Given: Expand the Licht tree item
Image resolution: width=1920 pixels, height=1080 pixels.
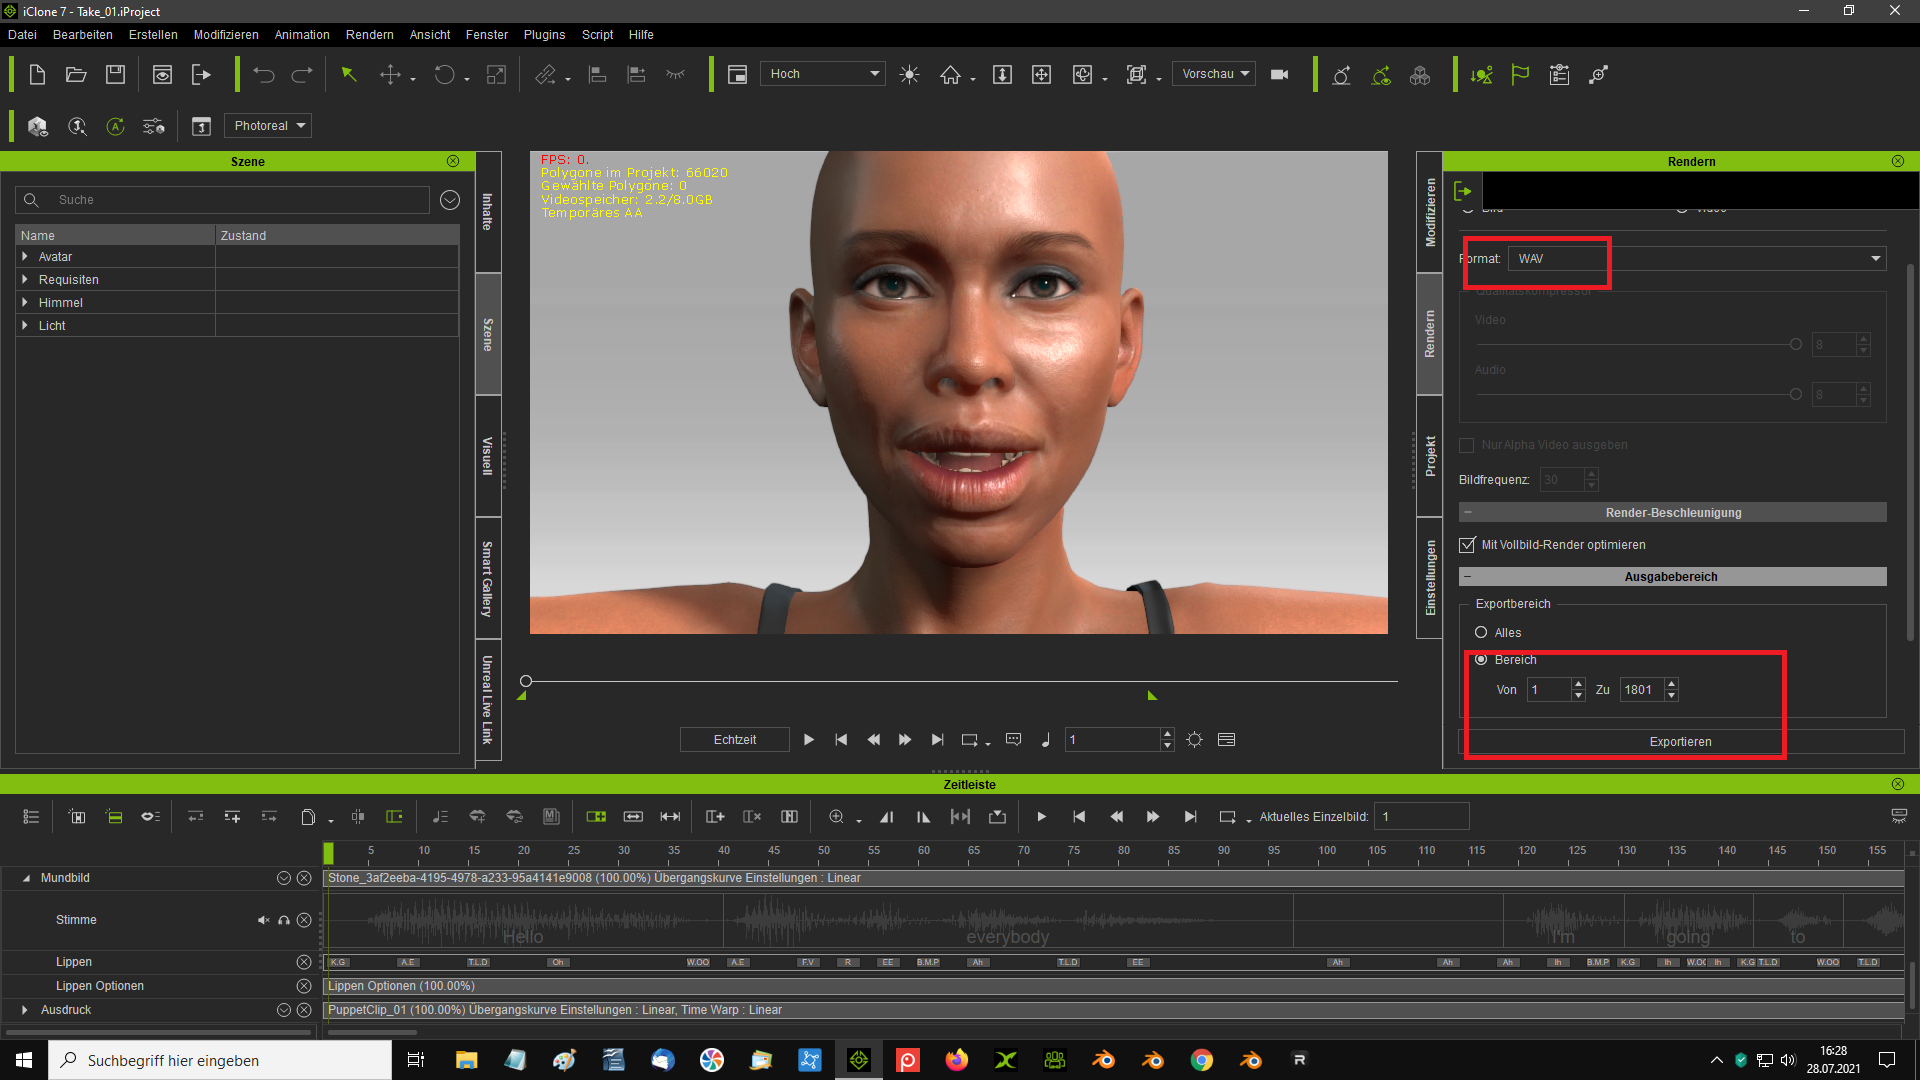Looking at the screenshot, I should click(25, 326).
